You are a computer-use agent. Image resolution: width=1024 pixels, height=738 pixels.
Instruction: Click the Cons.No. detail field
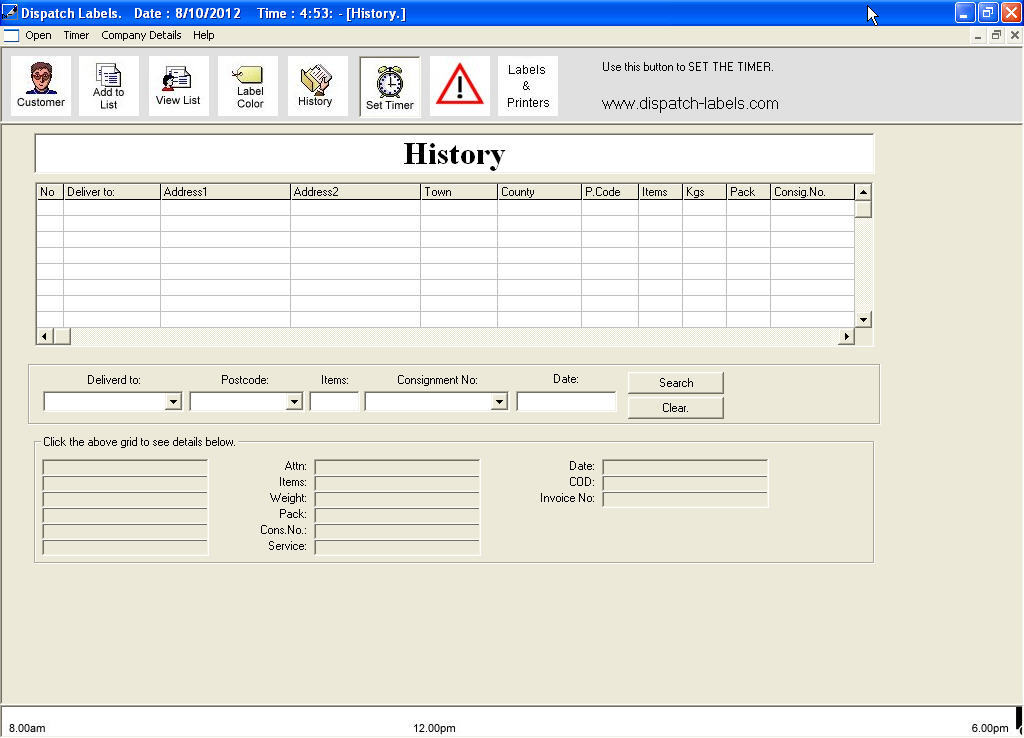[397, 530]
